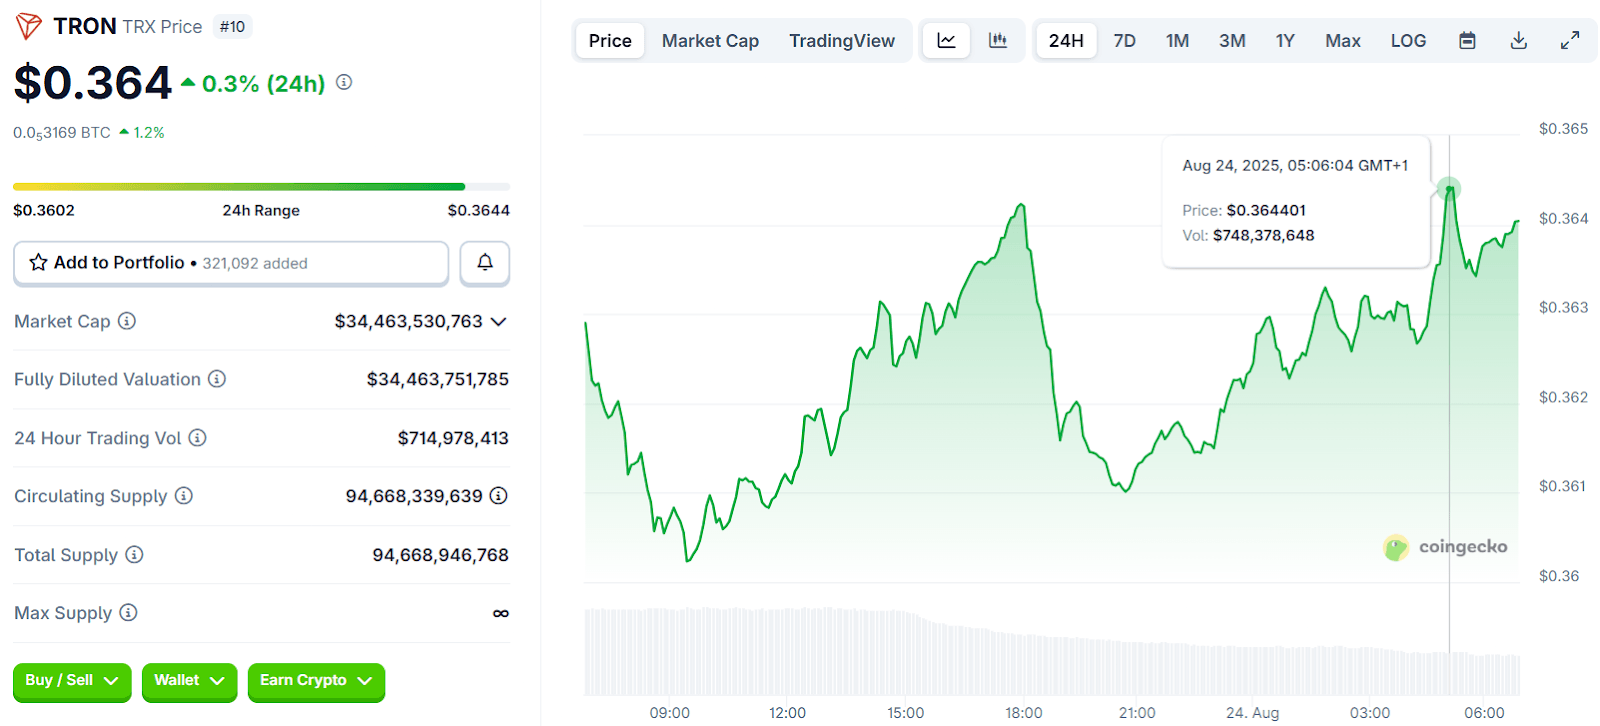Toggle LOG scale on chart
The width and height of the screenshot is (1600, 726).
1408,41
